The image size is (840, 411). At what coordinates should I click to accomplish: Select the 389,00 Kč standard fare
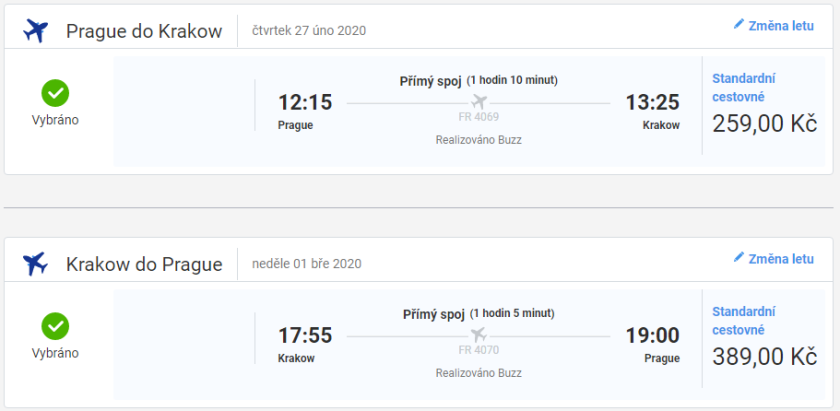[764, 355]
